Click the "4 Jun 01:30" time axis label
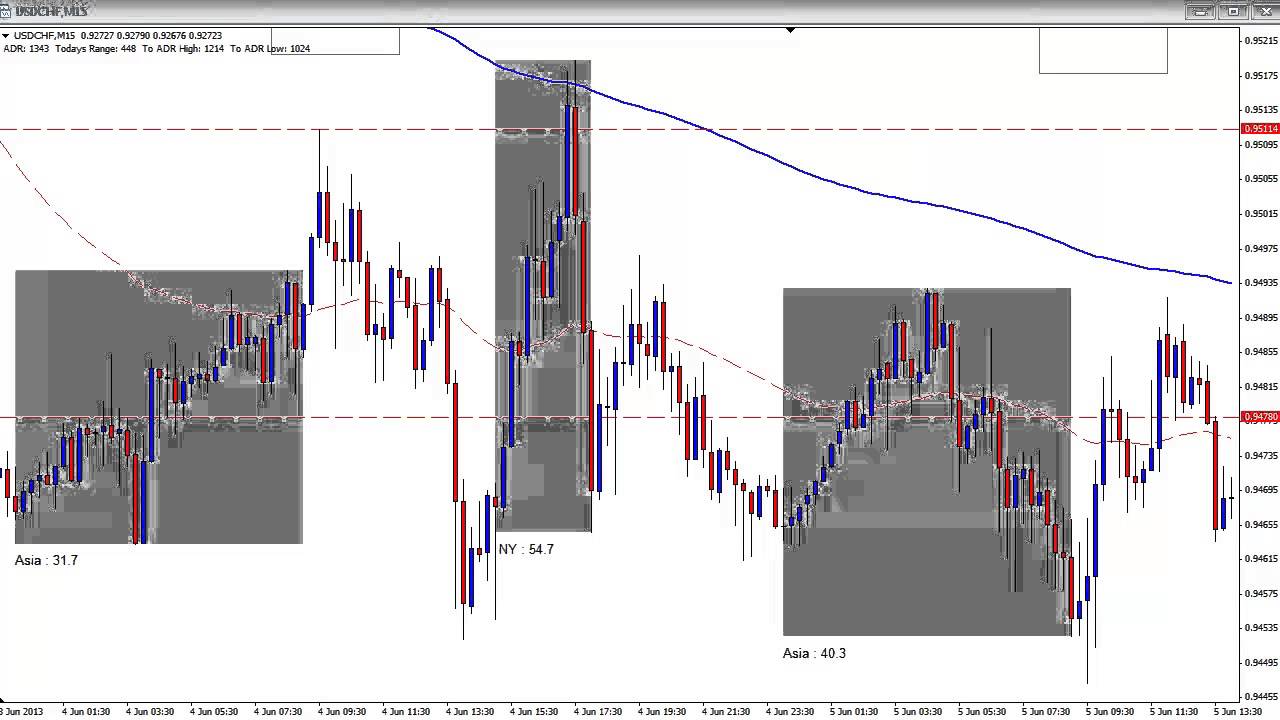1280x720 pixels. coord(86,712)
